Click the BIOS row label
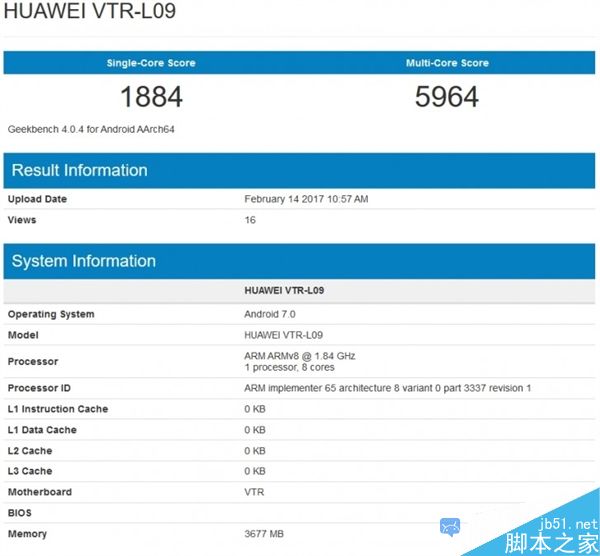 (20, 513)
